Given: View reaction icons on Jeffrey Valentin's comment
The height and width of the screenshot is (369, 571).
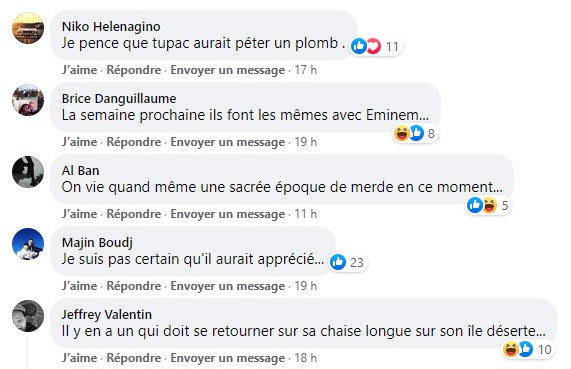Looking at the screenshot, I should click(x=518, y=349).
